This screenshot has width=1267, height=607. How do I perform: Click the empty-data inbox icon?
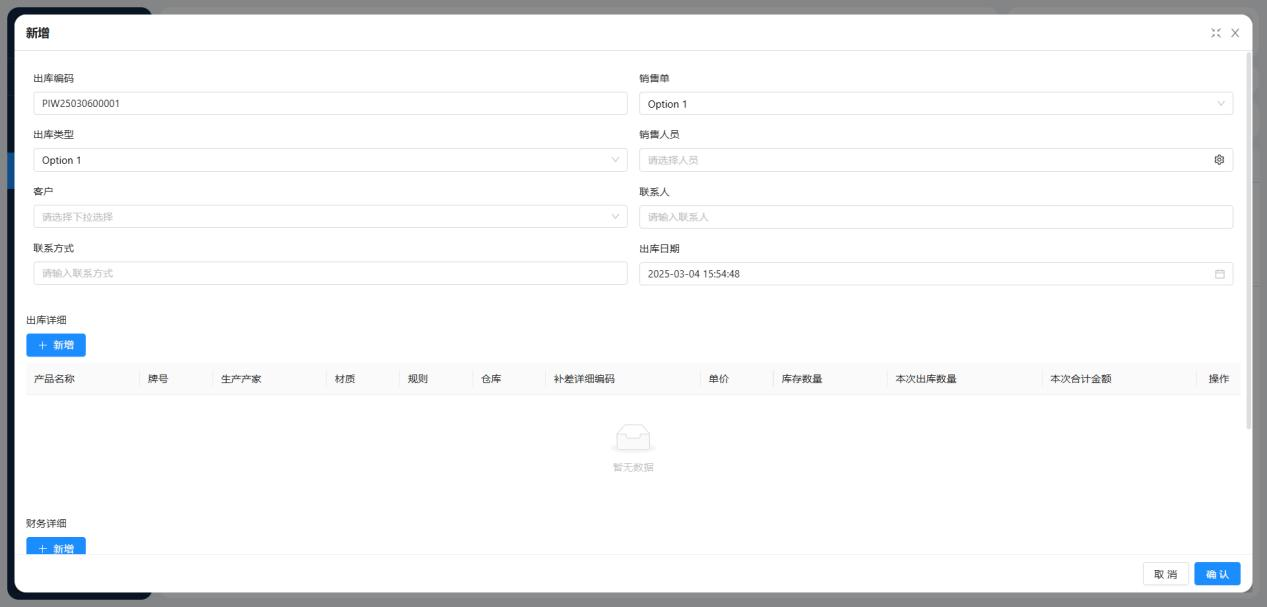633,438
